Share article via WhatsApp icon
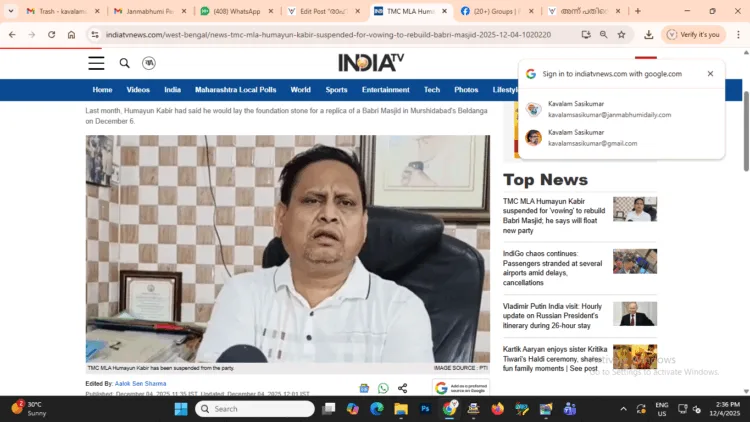The image size is (750, 422). [383, 388]
